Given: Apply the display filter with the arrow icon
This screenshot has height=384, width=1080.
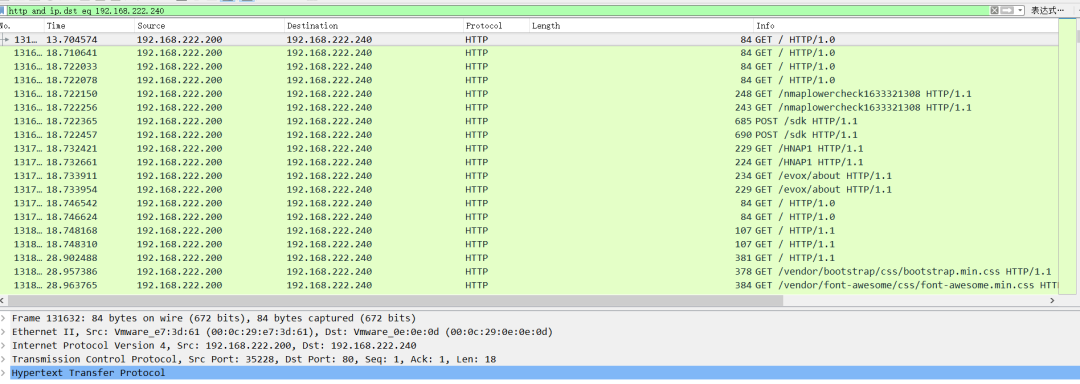Looking at the screenshot, I should pyautogui.click(x=1006, y=10).
